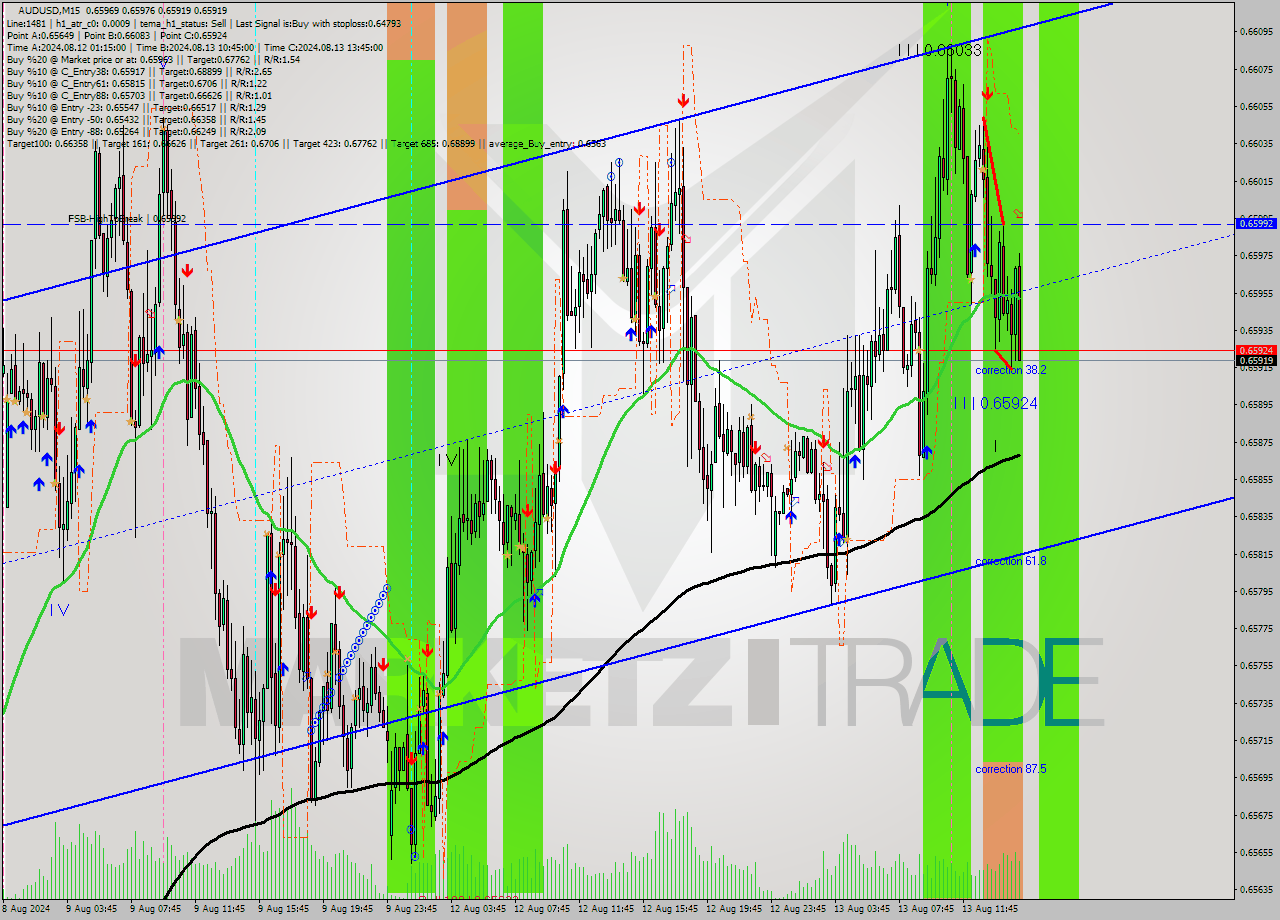Click the 0.66095 price axis label
The height and width of the screenshot is (920, 1280).
tap(1257, 32)
